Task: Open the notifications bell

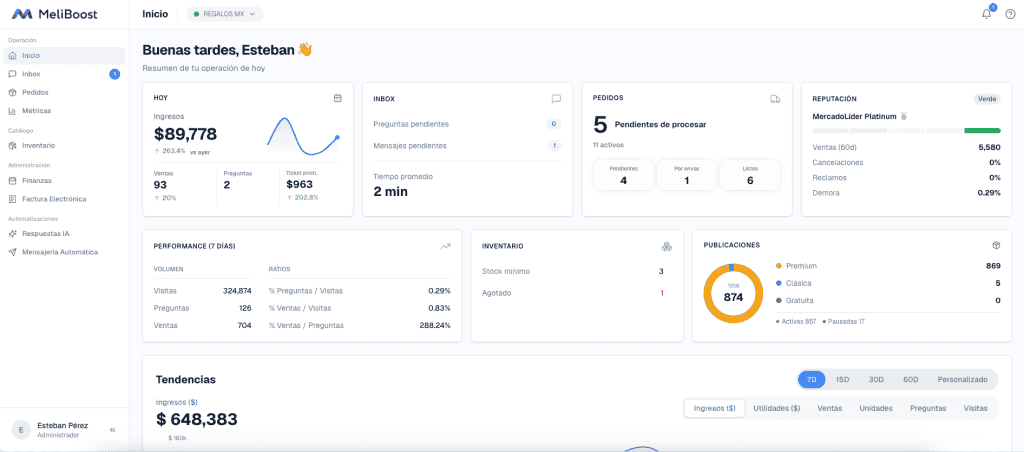Action: tap(986, 14)
